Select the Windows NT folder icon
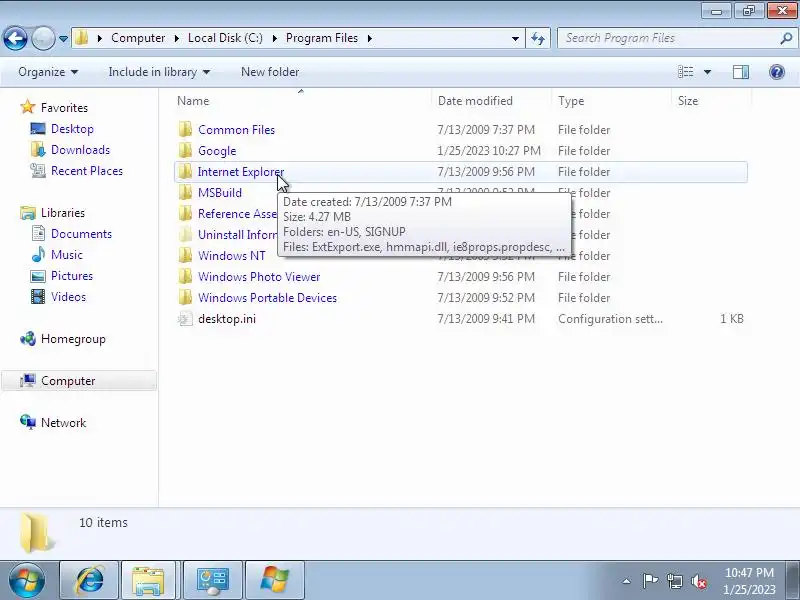This screenshot has height=600, width=800. click(185, 255)
